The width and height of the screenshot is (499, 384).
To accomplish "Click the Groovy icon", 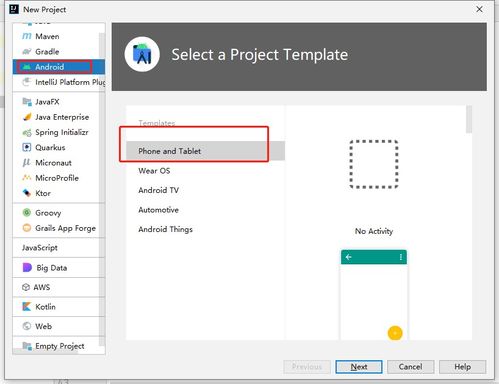I will coord(27,213).
